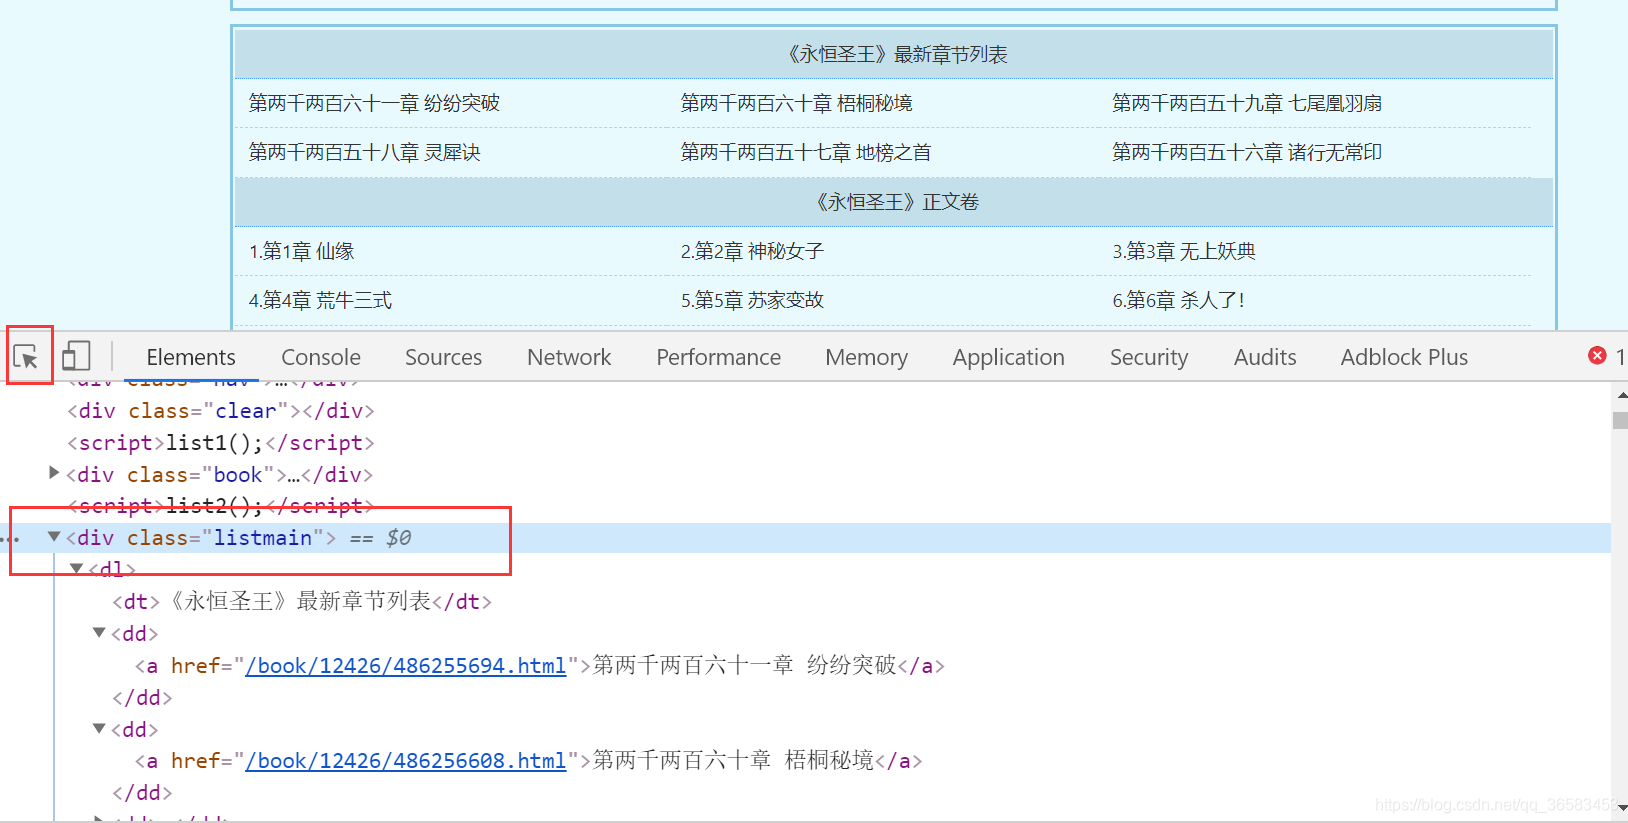Open the Security tab
Screen dimensions: 1628x823
1149,357
